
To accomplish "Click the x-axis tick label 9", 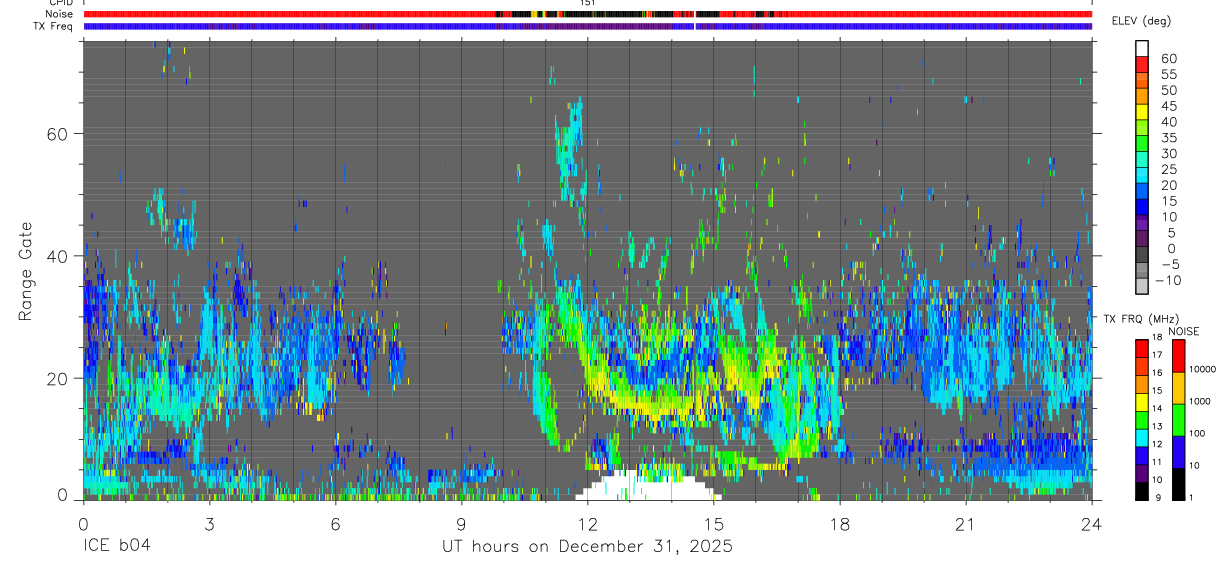I will pos(461,524).
